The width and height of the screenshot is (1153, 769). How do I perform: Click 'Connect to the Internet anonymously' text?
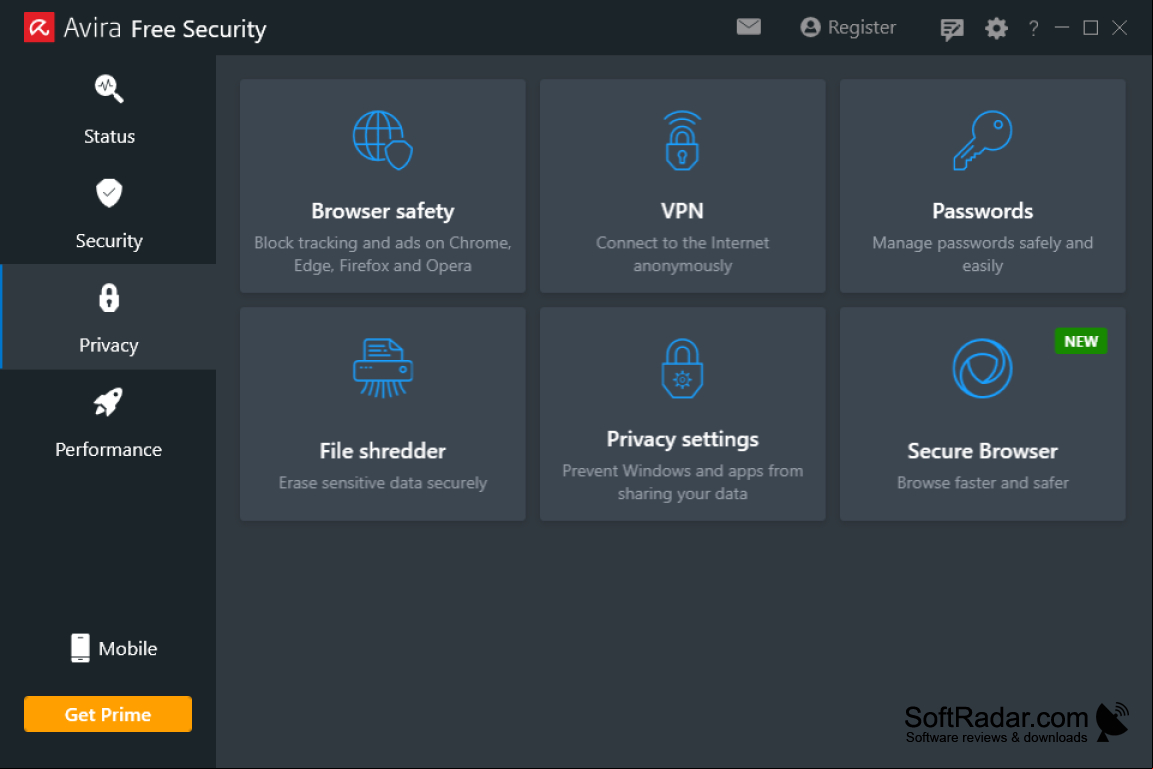pos(682,254)
